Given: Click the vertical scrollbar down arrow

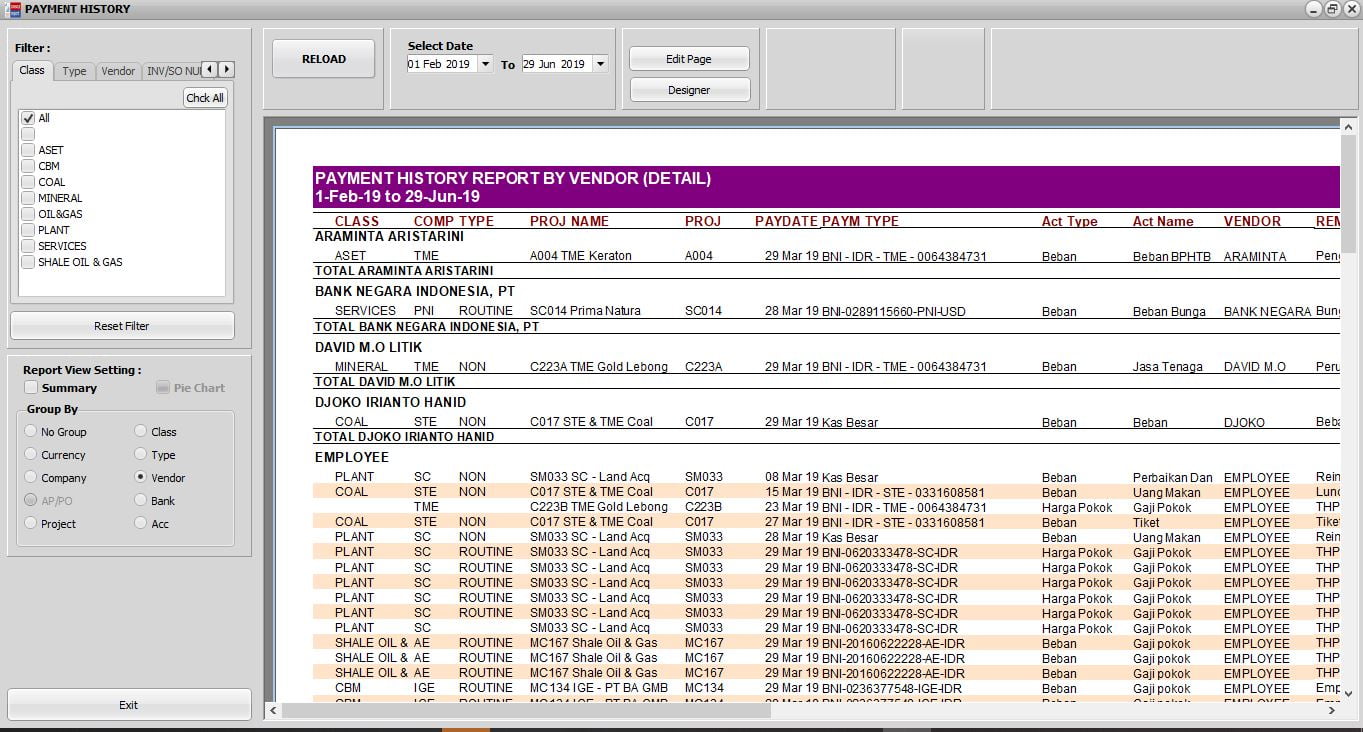Looking at the screenshot, I should [x=1348, y=693].
